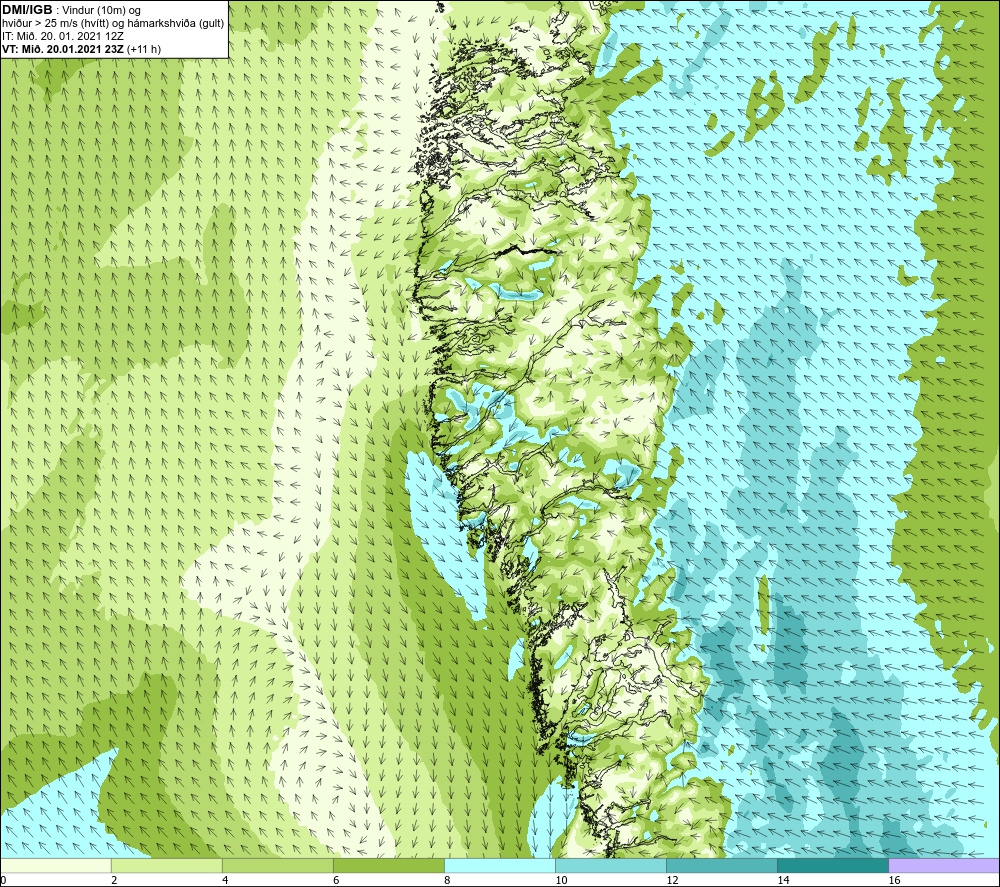The image size is (1000, 887).
Task: Click the 10–12 m/s cyan legend swatch
Action: click(611, 865)
